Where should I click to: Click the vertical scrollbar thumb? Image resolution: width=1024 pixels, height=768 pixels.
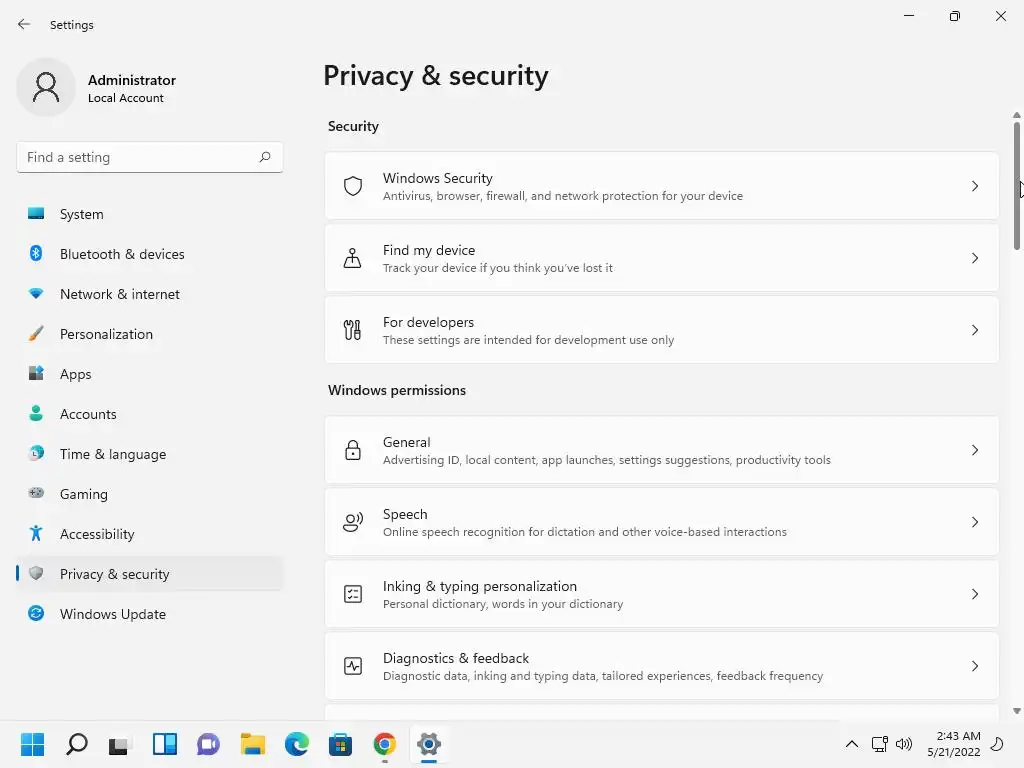point(1017,185)
